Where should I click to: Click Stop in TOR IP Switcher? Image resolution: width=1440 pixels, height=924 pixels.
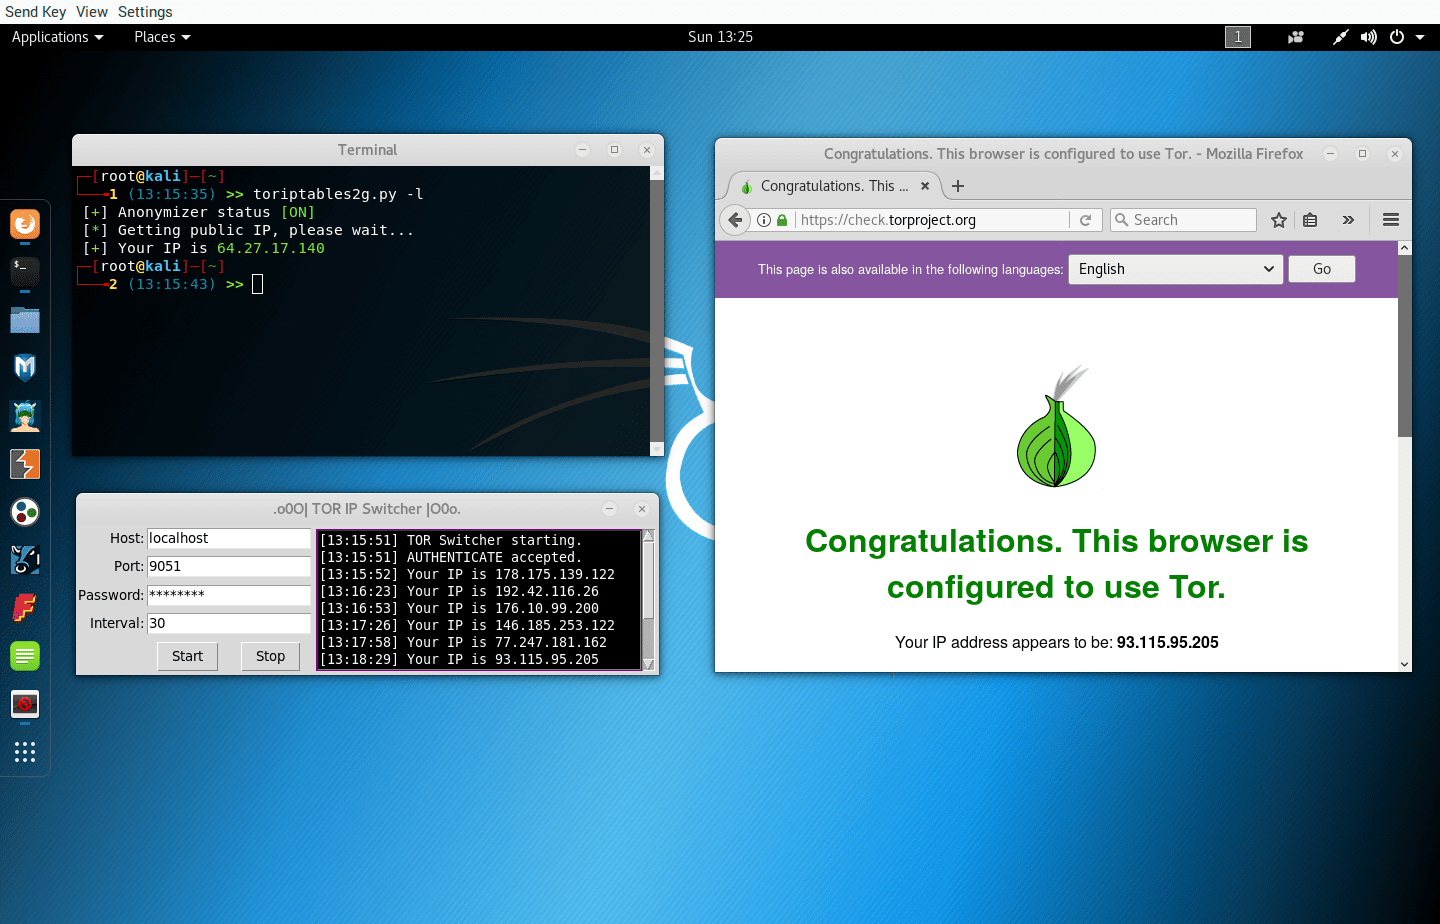[270, 656]
